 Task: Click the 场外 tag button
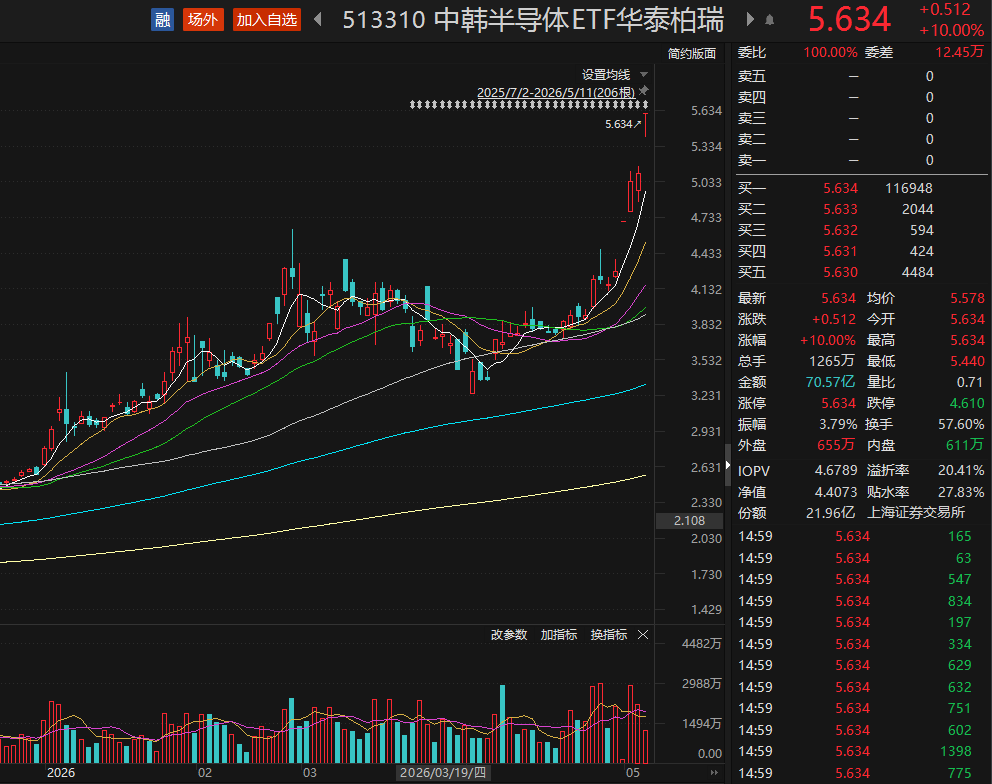coord(203,20)
